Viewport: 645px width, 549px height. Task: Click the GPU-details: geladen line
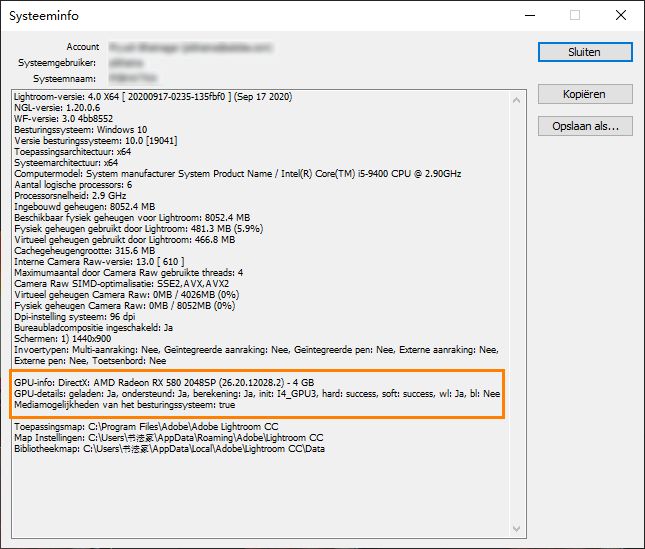[257, 394]
